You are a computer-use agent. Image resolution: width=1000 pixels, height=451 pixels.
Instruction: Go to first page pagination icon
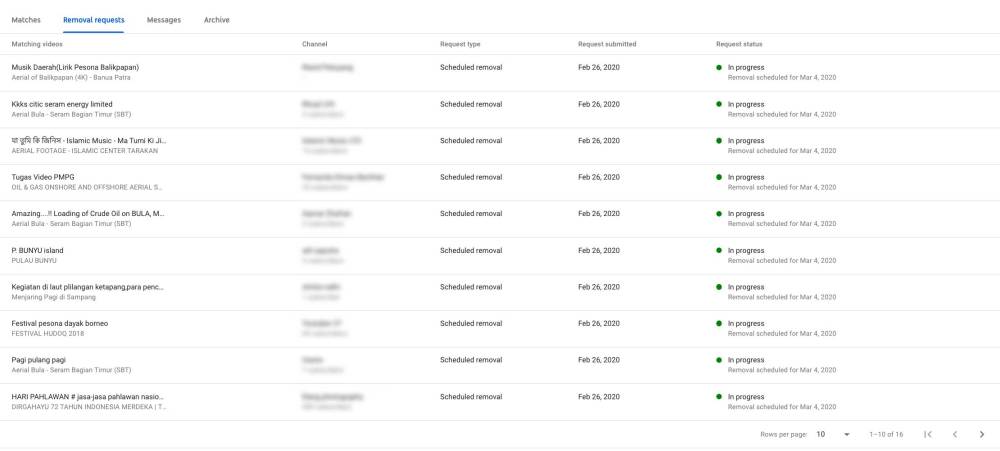pyautogui.click(x=928, y=434)
